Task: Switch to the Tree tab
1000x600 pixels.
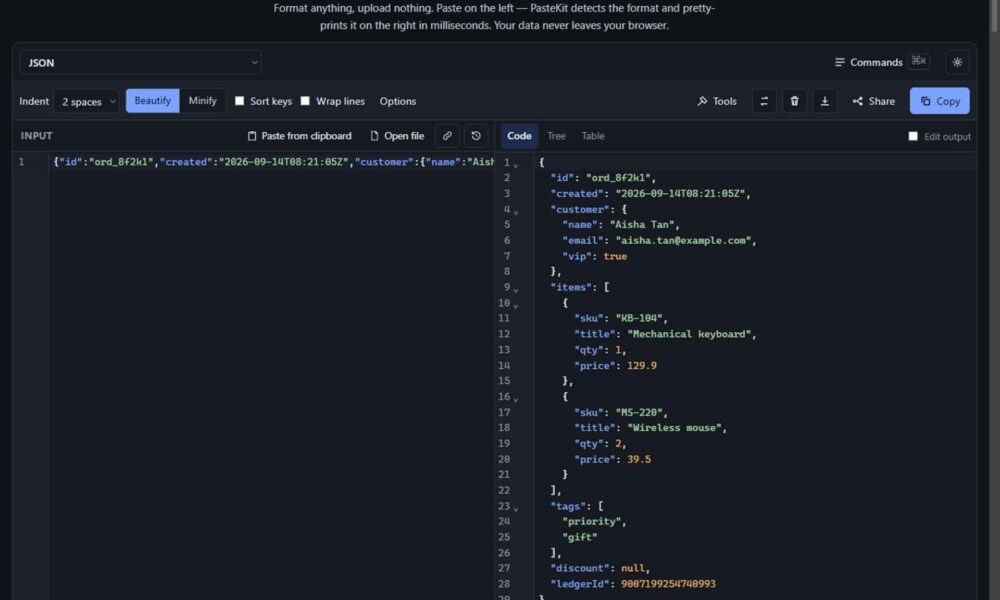Action: (556, 136)
